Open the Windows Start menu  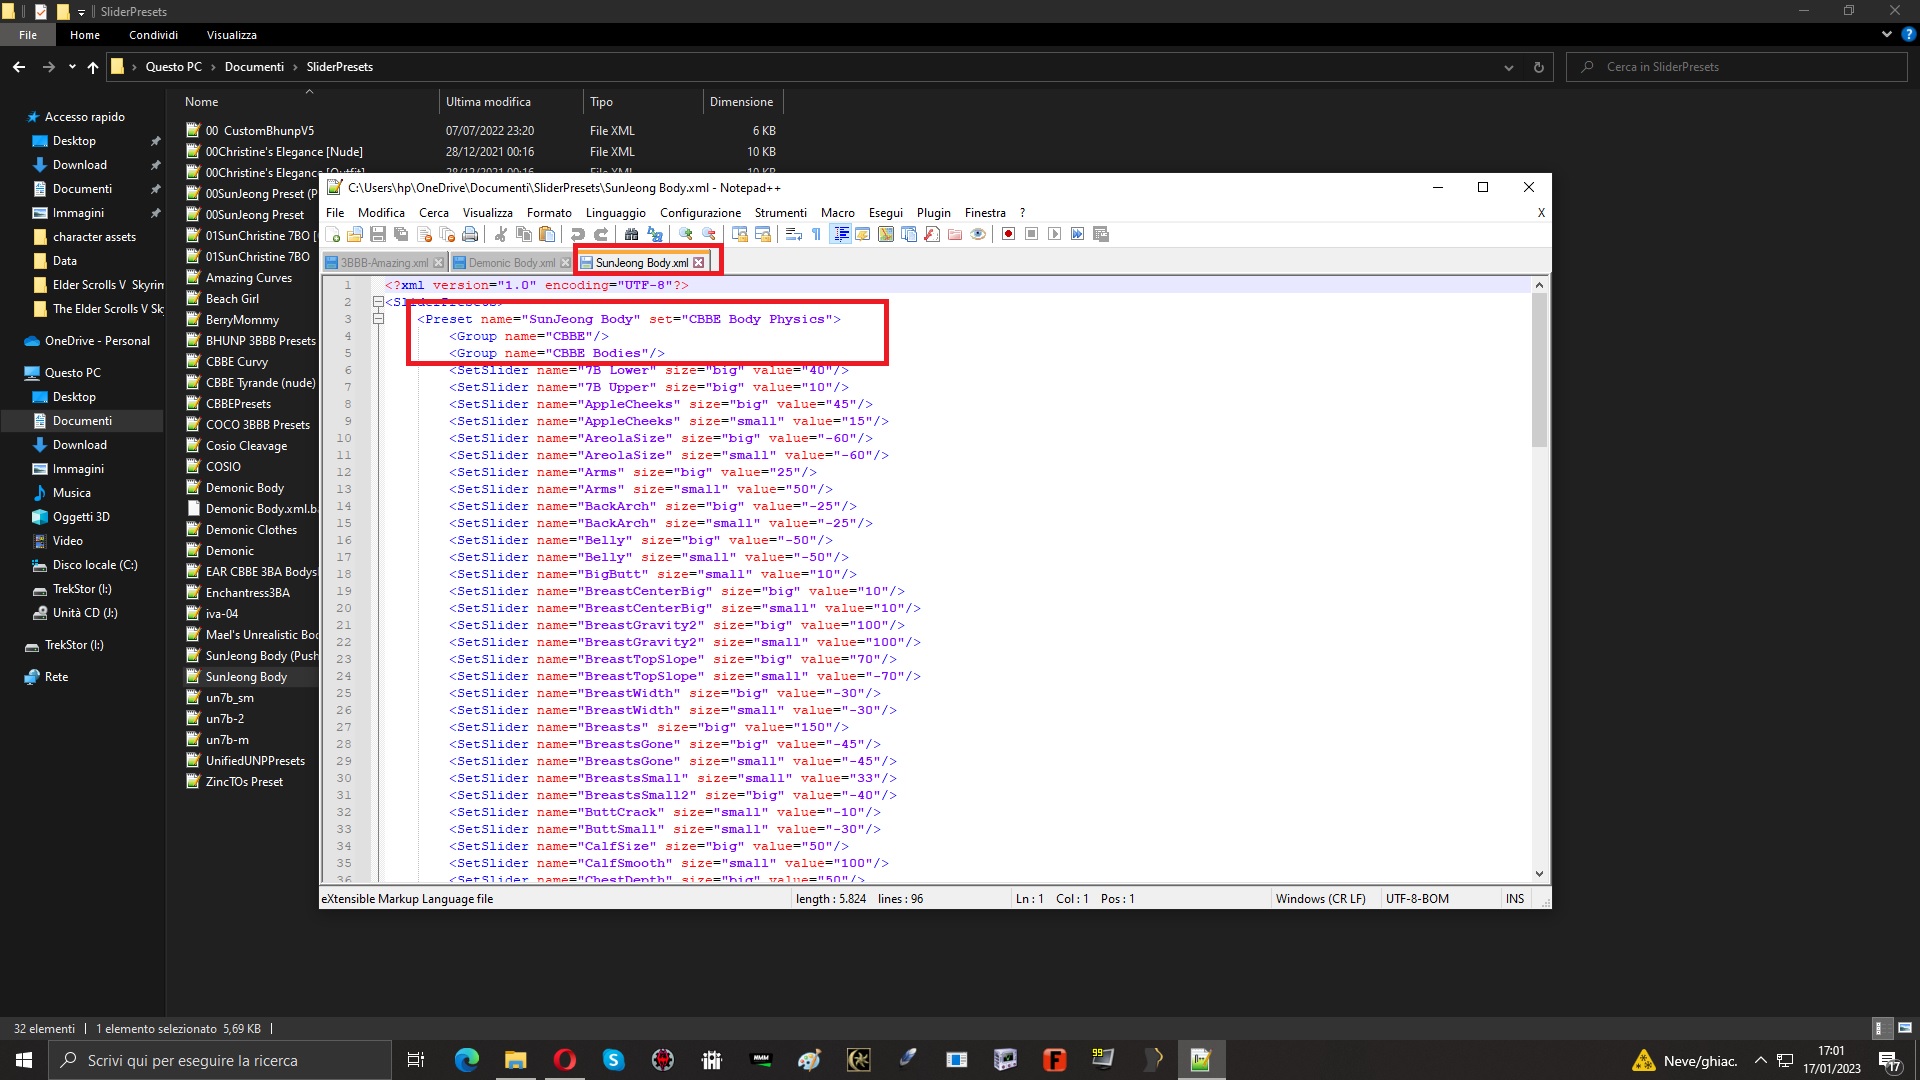click(x=24, y=1060)
